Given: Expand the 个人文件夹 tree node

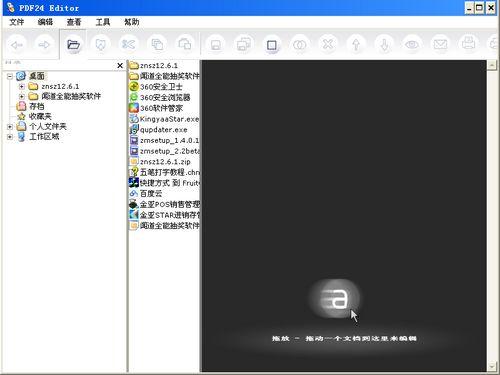Looking at the screenshot, I should [10, 126].
